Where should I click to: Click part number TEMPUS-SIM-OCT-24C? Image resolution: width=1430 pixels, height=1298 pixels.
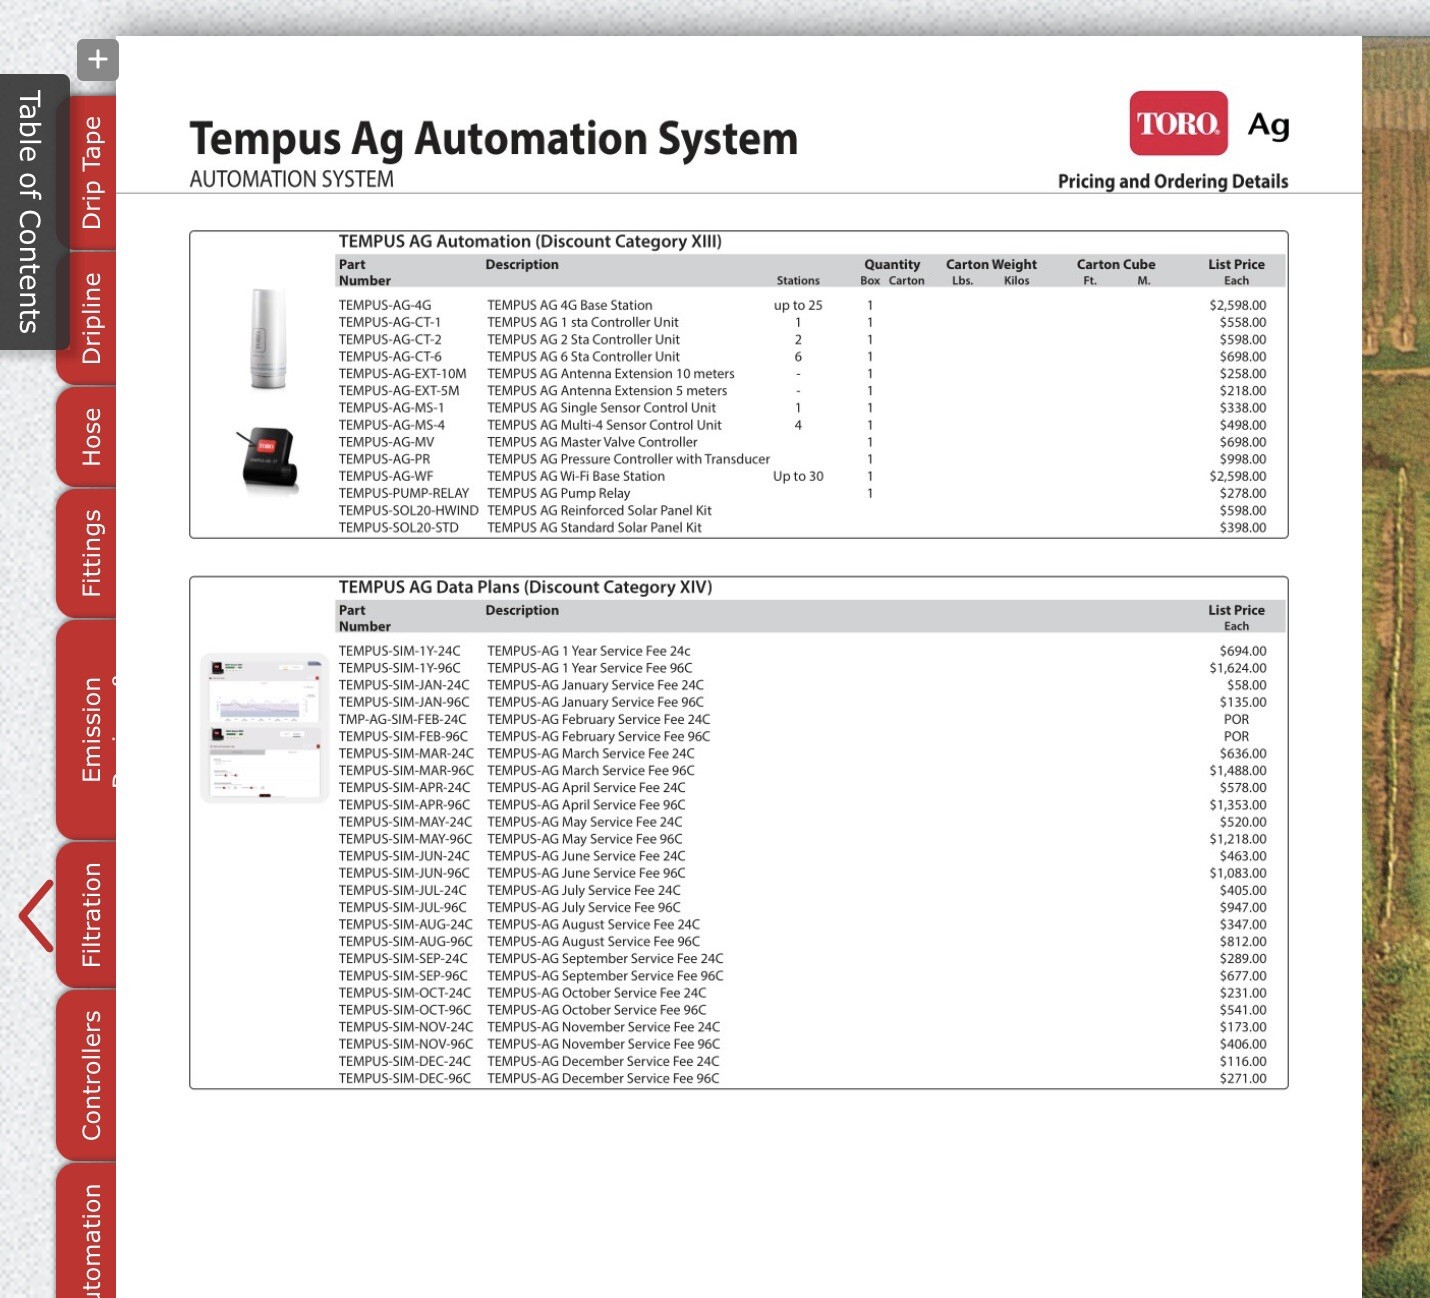point(405,993)
